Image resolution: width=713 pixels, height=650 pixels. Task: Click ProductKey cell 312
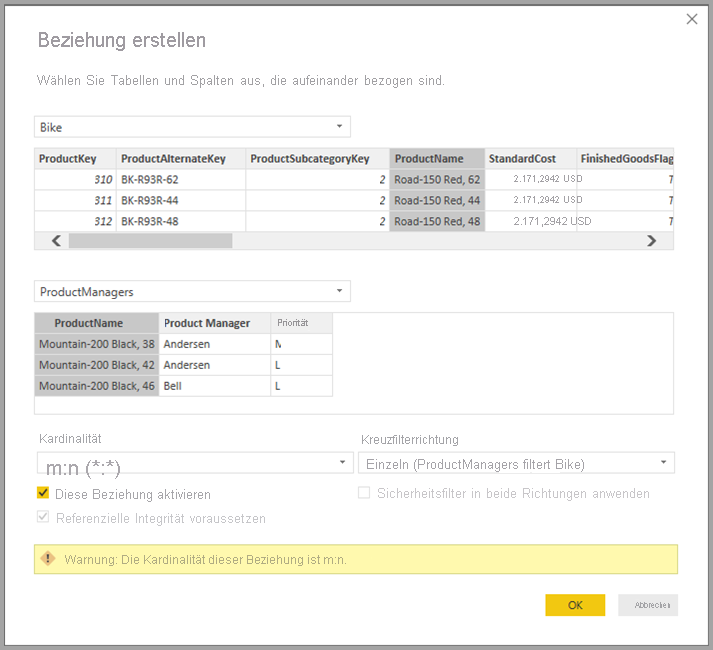tap(75, 222)
